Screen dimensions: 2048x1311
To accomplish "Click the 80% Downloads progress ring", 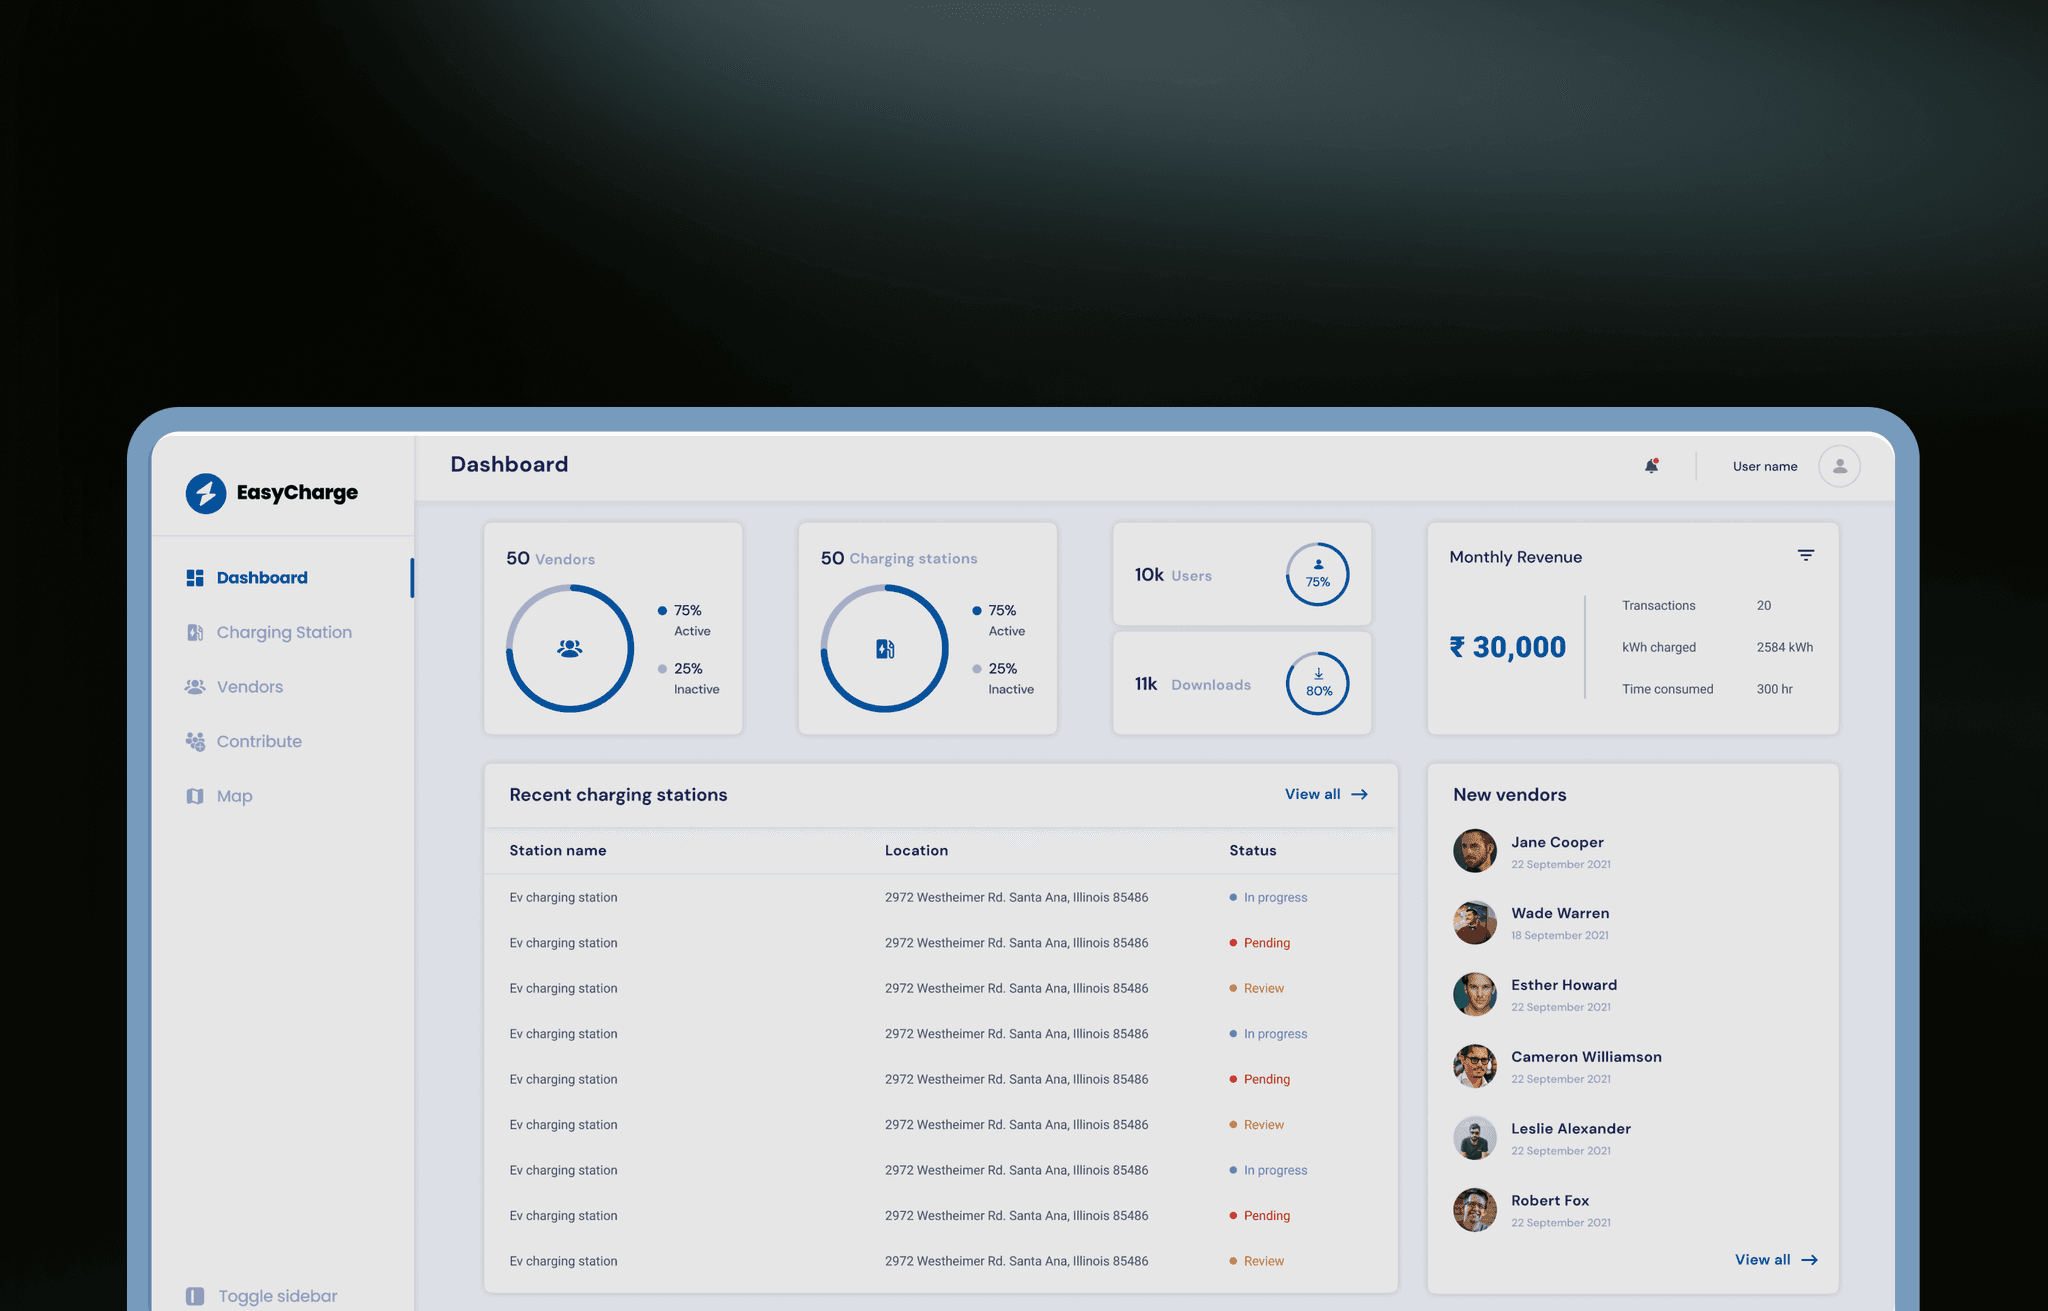I will point(1318,683).
